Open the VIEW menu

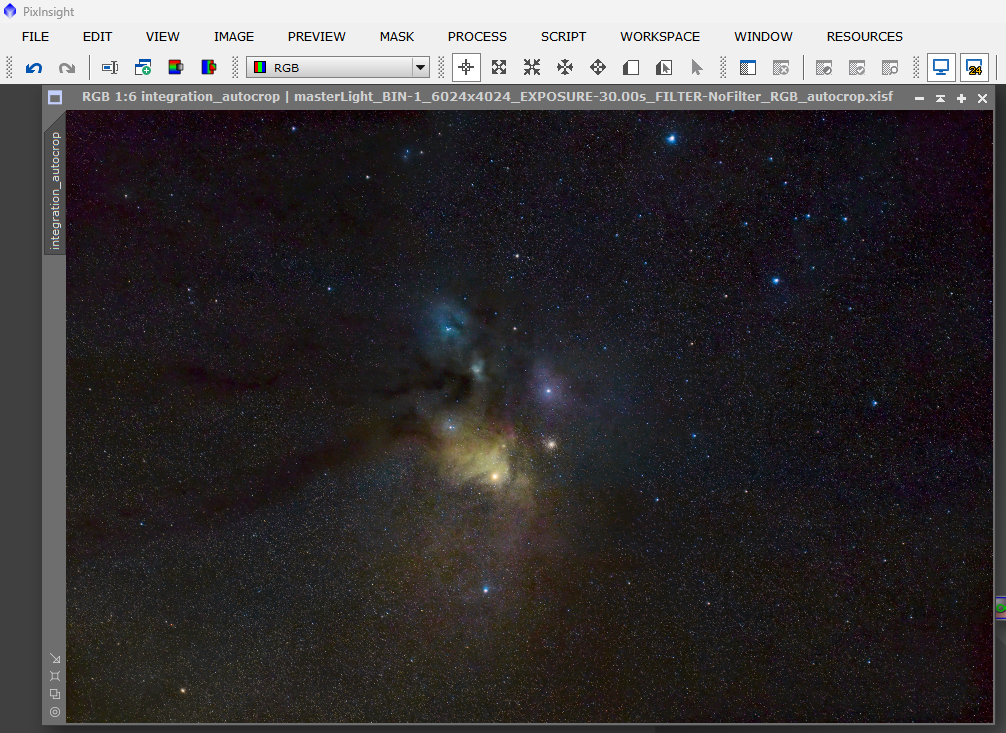click(162, 37)
